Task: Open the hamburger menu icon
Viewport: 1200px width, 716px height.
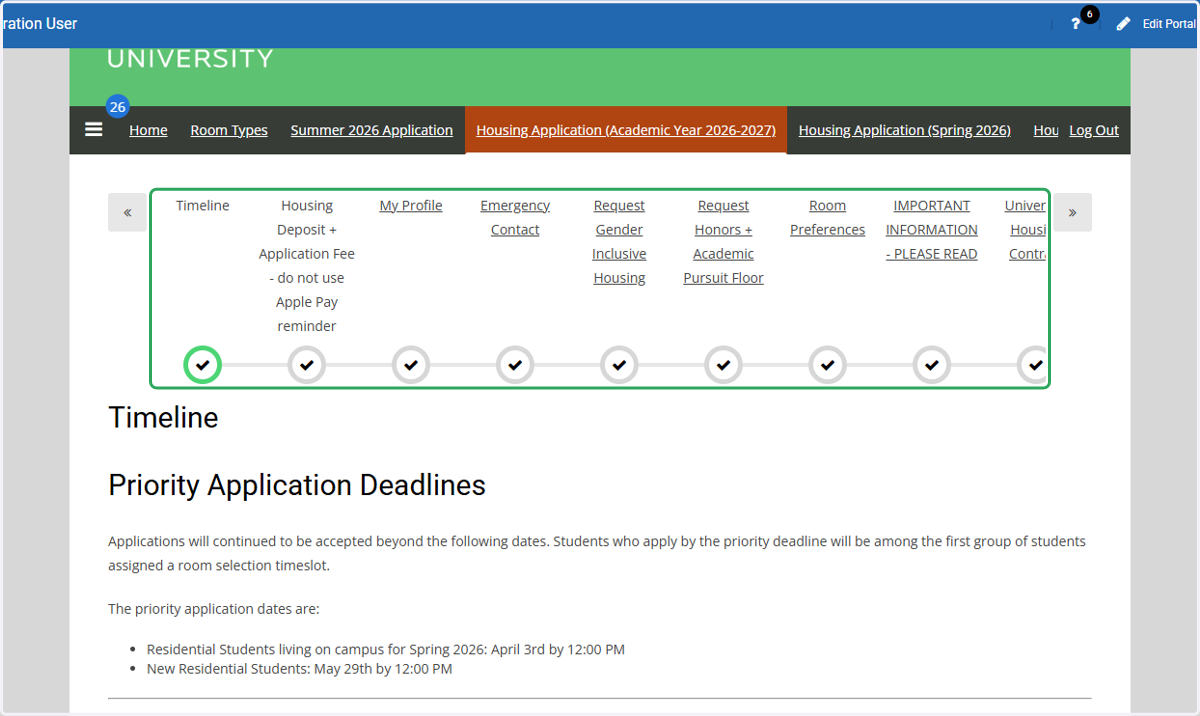Action: [x=94, y=129]
